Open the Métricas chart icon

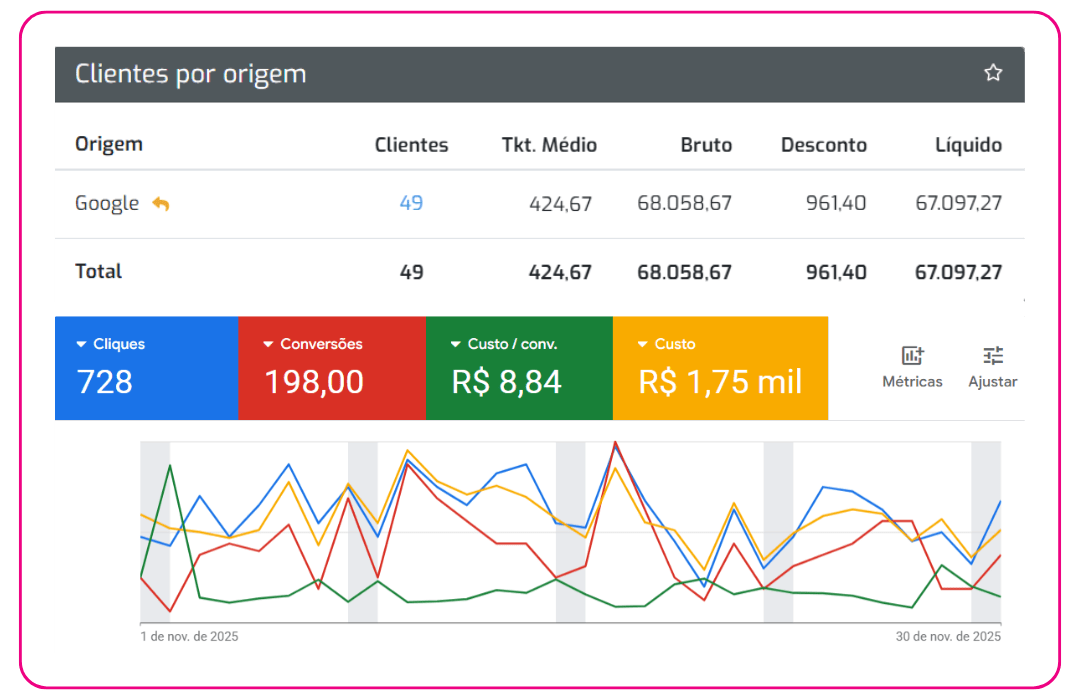coord(912,356)
